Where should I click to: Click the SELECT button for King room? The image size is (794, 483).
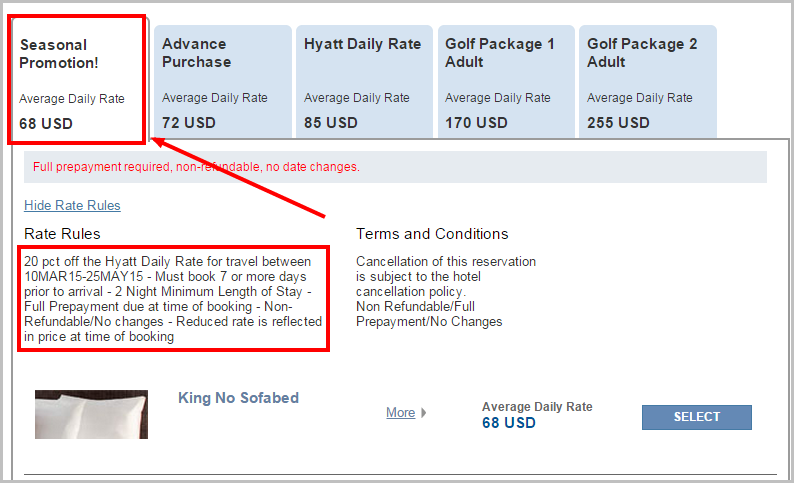(697, 417)
